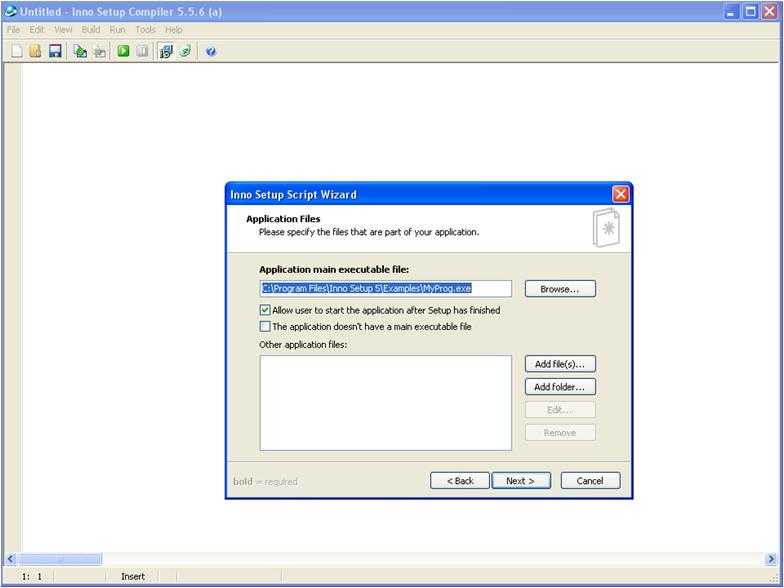Toggle Allow user to start application checkbox
The height and width of the screenshot is (588, 784).
pyautogui.click(x=265, y=310)
